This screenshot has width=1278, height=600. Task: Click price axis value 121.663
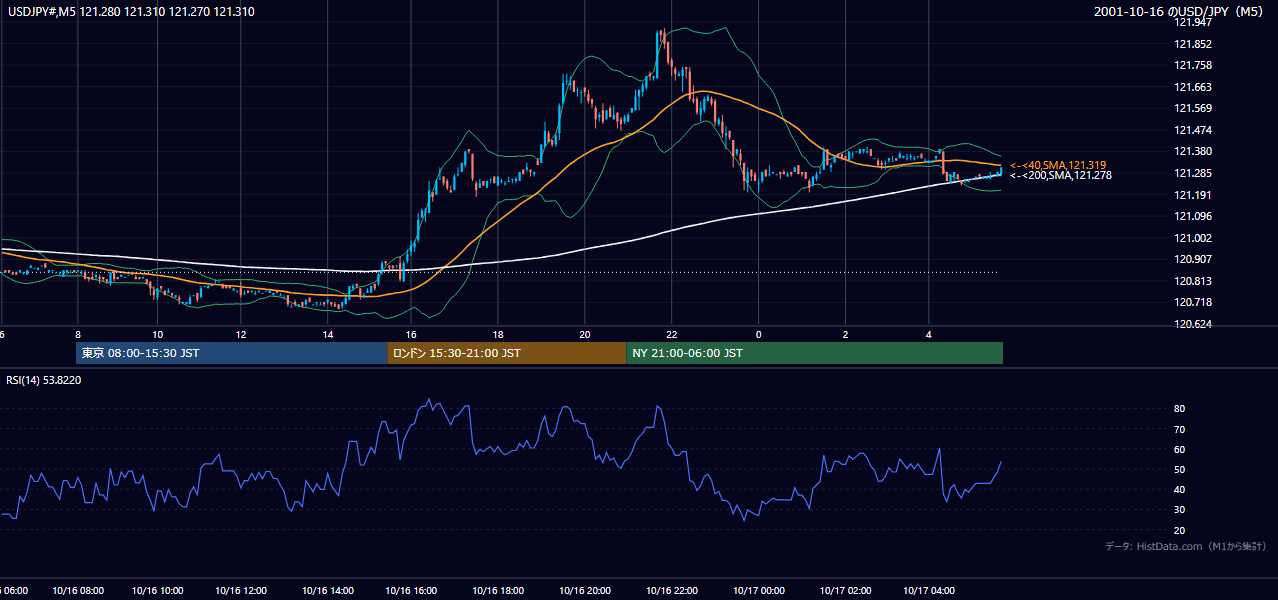(1192, 87)
